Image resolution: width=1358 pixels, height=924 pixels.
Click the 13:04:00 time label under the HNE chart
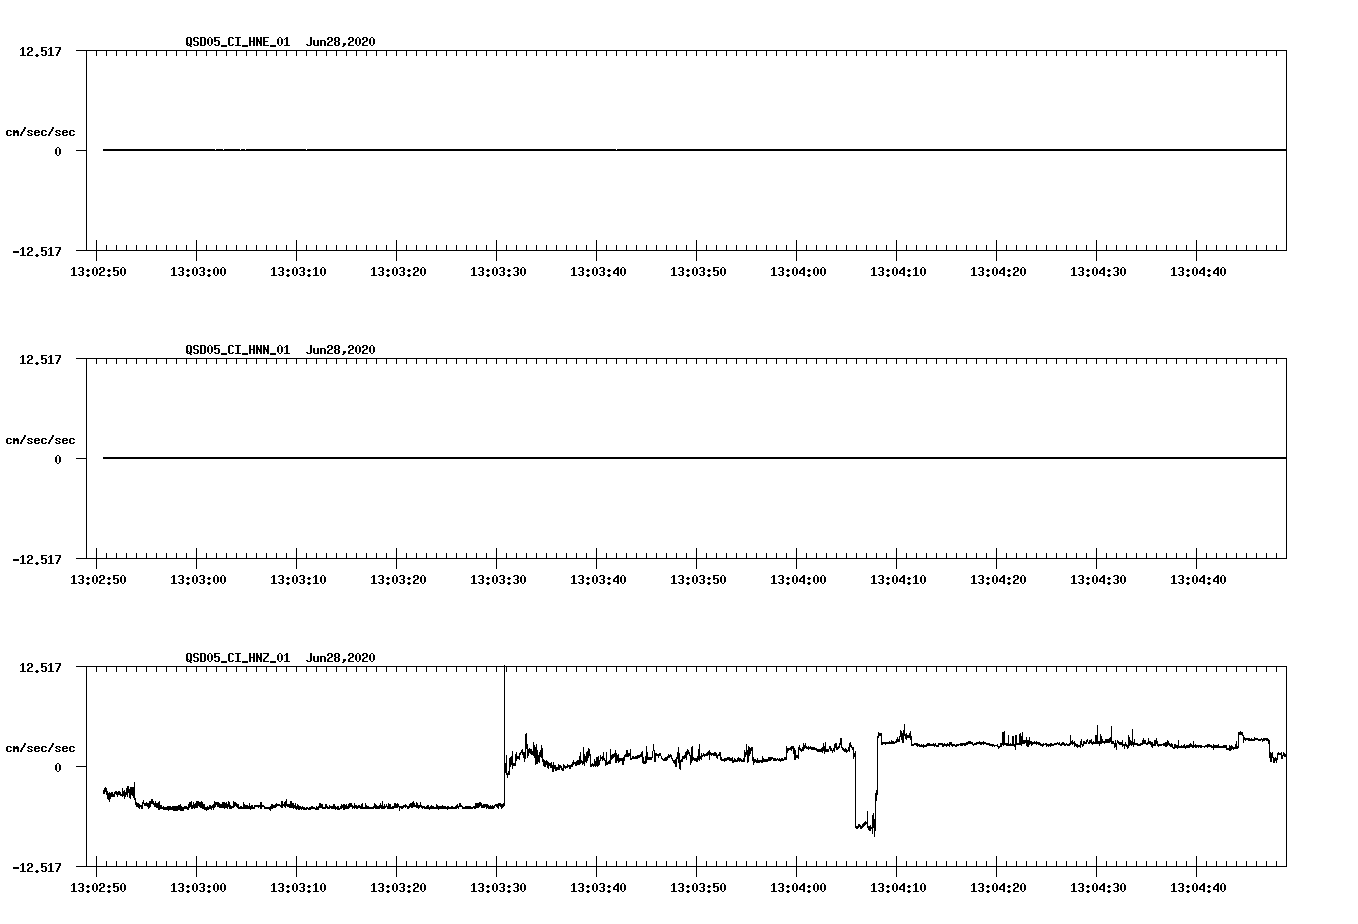(x=798, y=272)
